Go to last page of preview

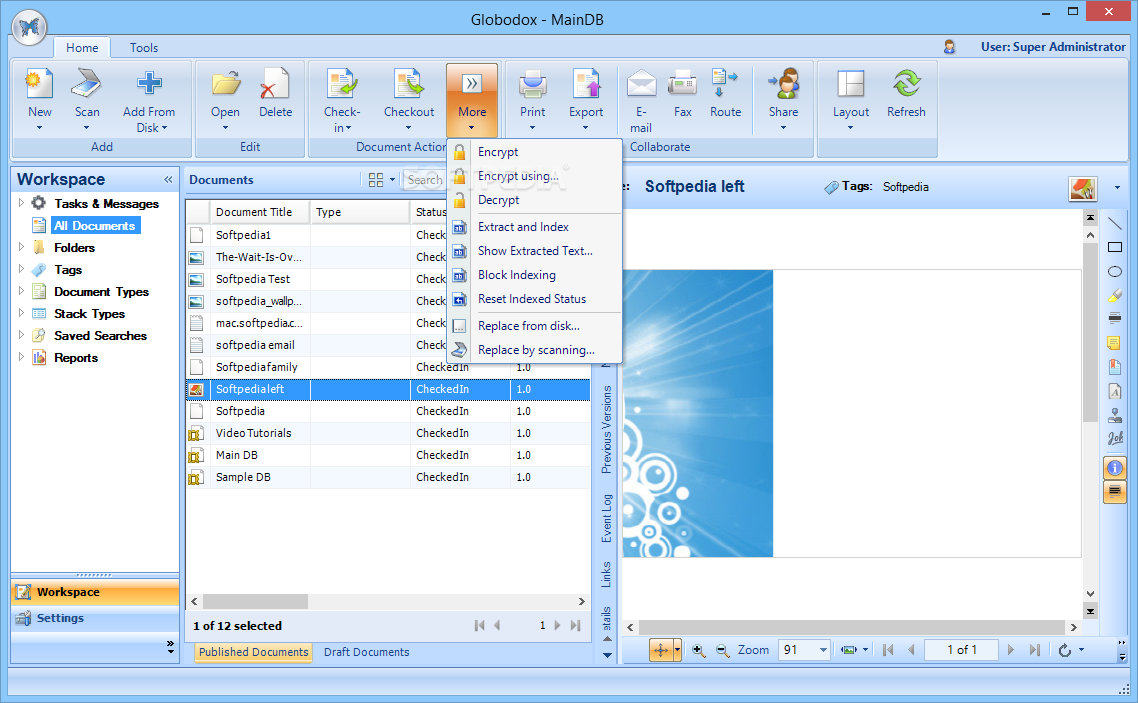(1035, 650)
